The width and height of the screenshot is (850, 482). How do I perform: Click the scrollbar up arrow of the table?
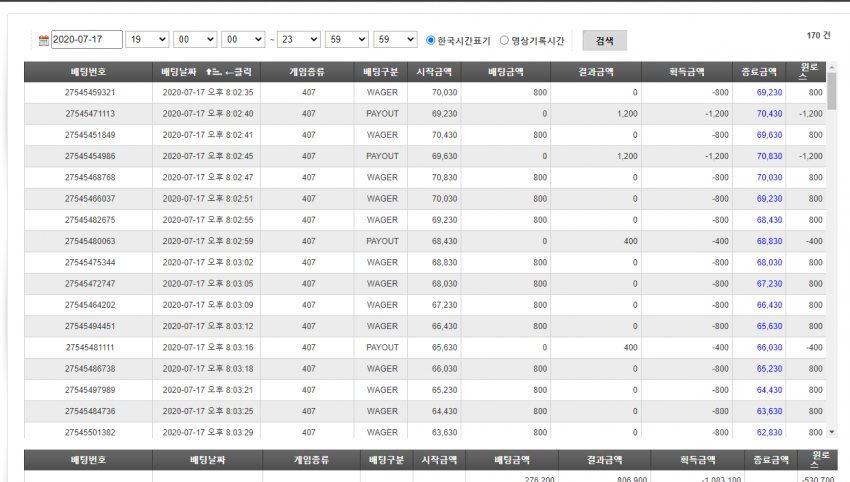[x=832, y=66]
